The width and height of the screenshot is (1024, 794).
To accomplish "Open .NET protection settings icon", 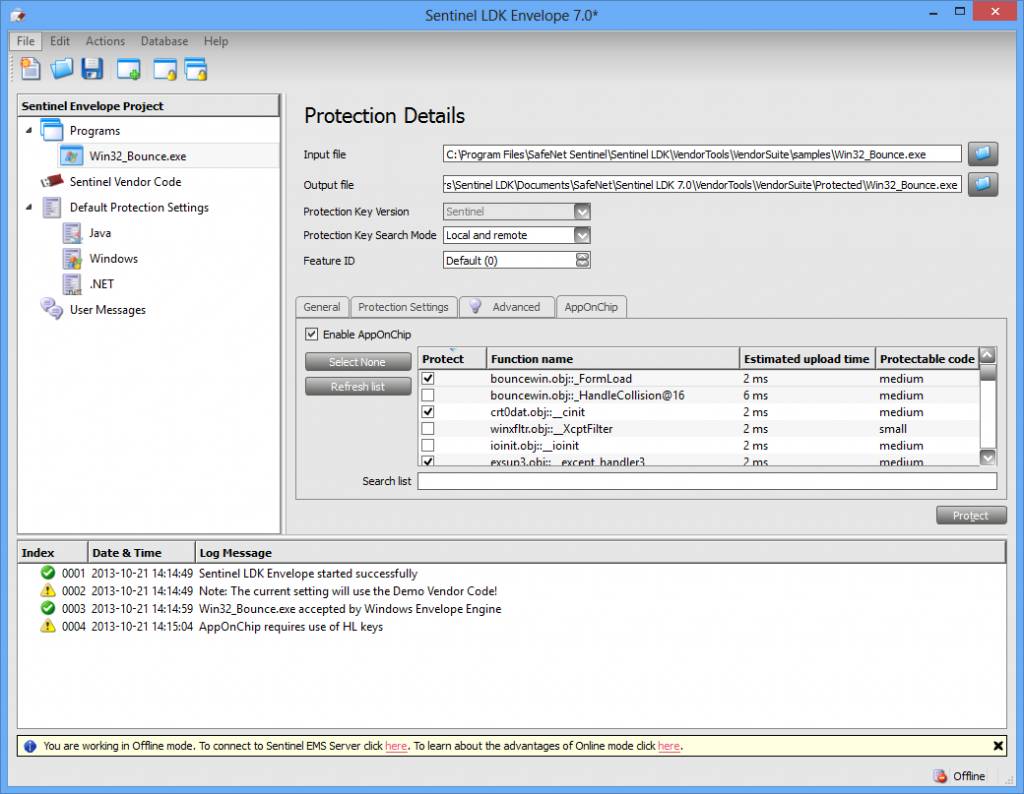I will coord(72,284).
